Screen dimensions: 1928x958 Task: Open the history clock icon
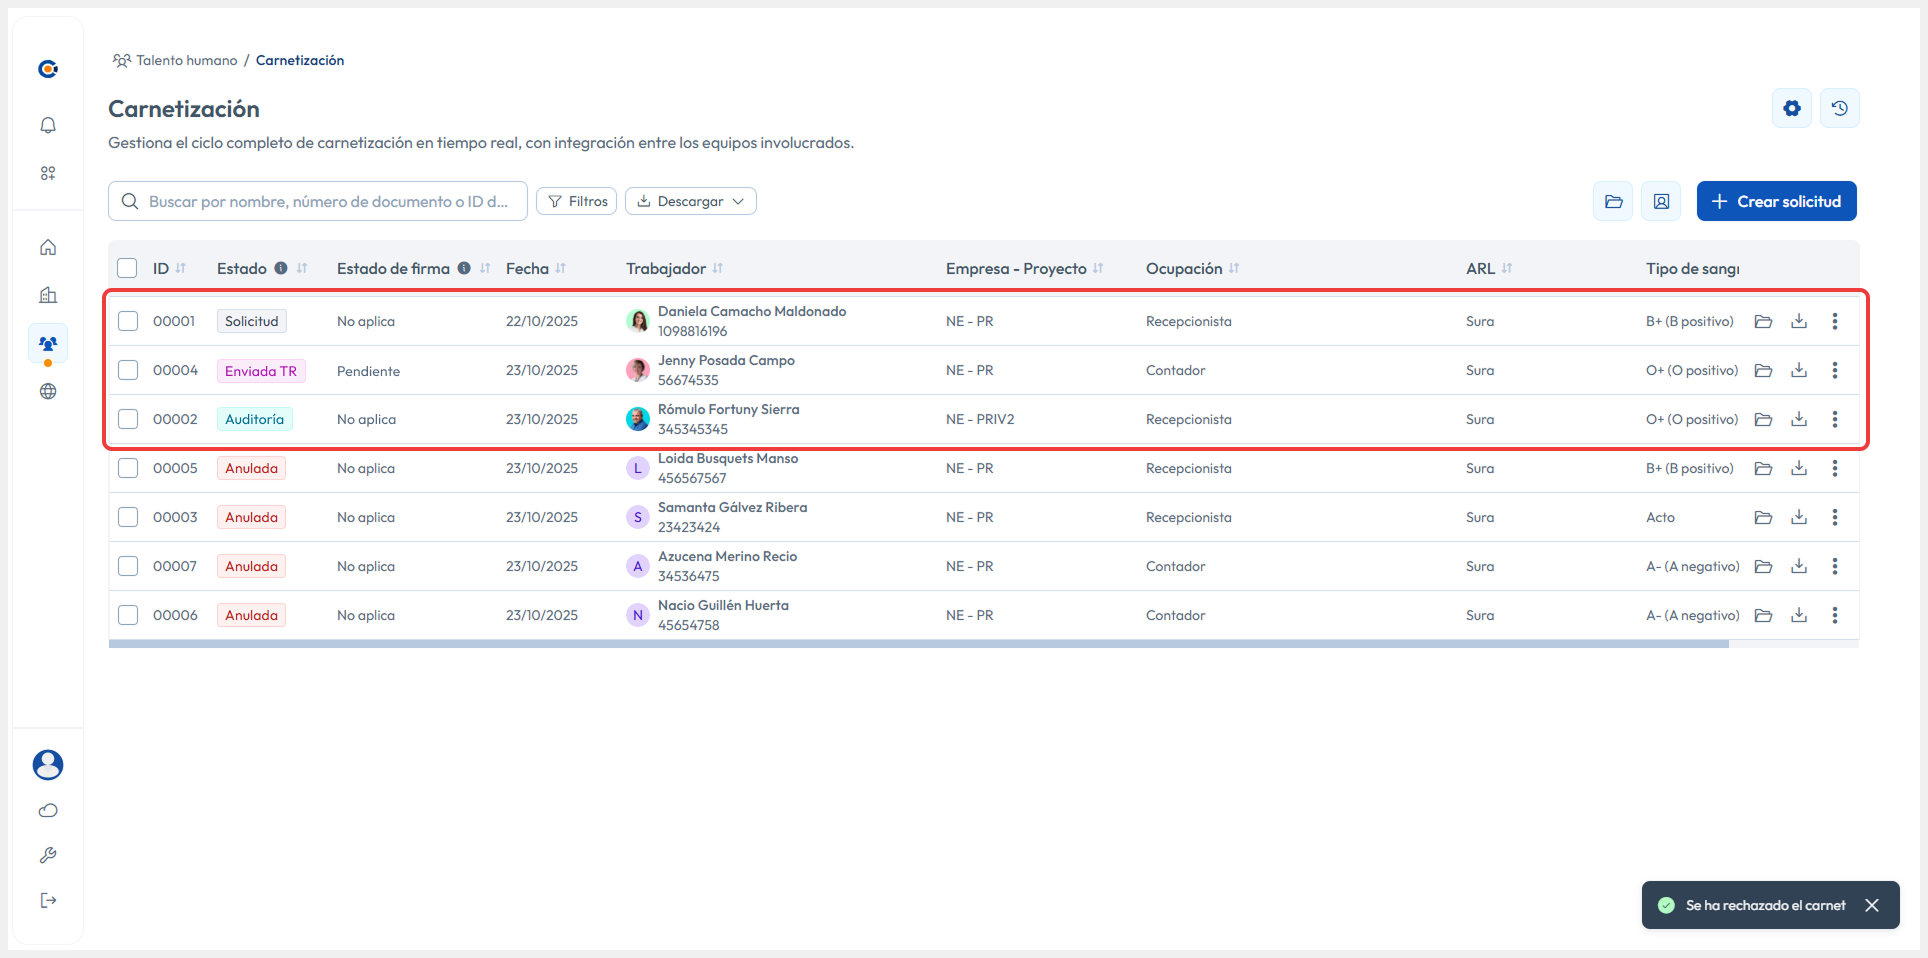(1839, 108)
